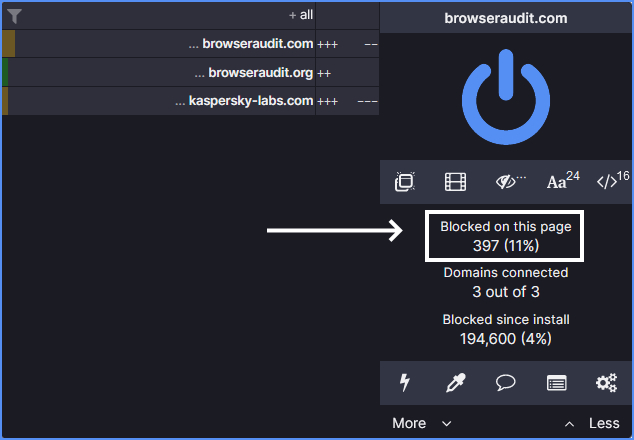The image size is (634, 440).
Task: Click Blocked since install 194,600 value
Action: (506, 339)
